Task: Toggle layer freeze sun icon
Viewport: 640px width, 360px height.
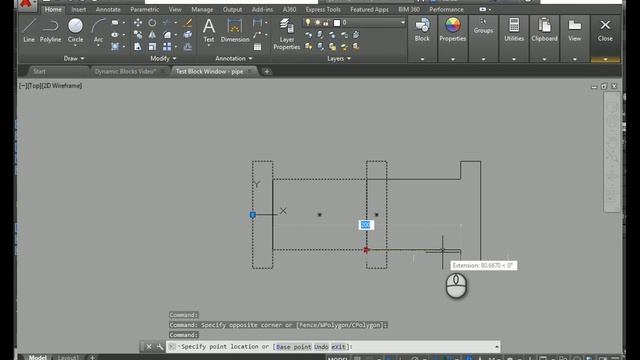Action: (x=318, y=22)
